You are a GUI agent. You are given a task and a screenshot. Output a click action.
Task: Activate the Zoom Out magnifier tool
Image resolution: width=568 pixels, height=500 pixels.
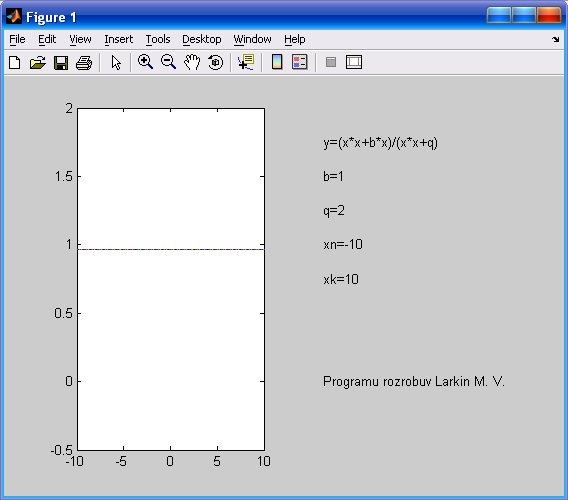pos(168,62)
